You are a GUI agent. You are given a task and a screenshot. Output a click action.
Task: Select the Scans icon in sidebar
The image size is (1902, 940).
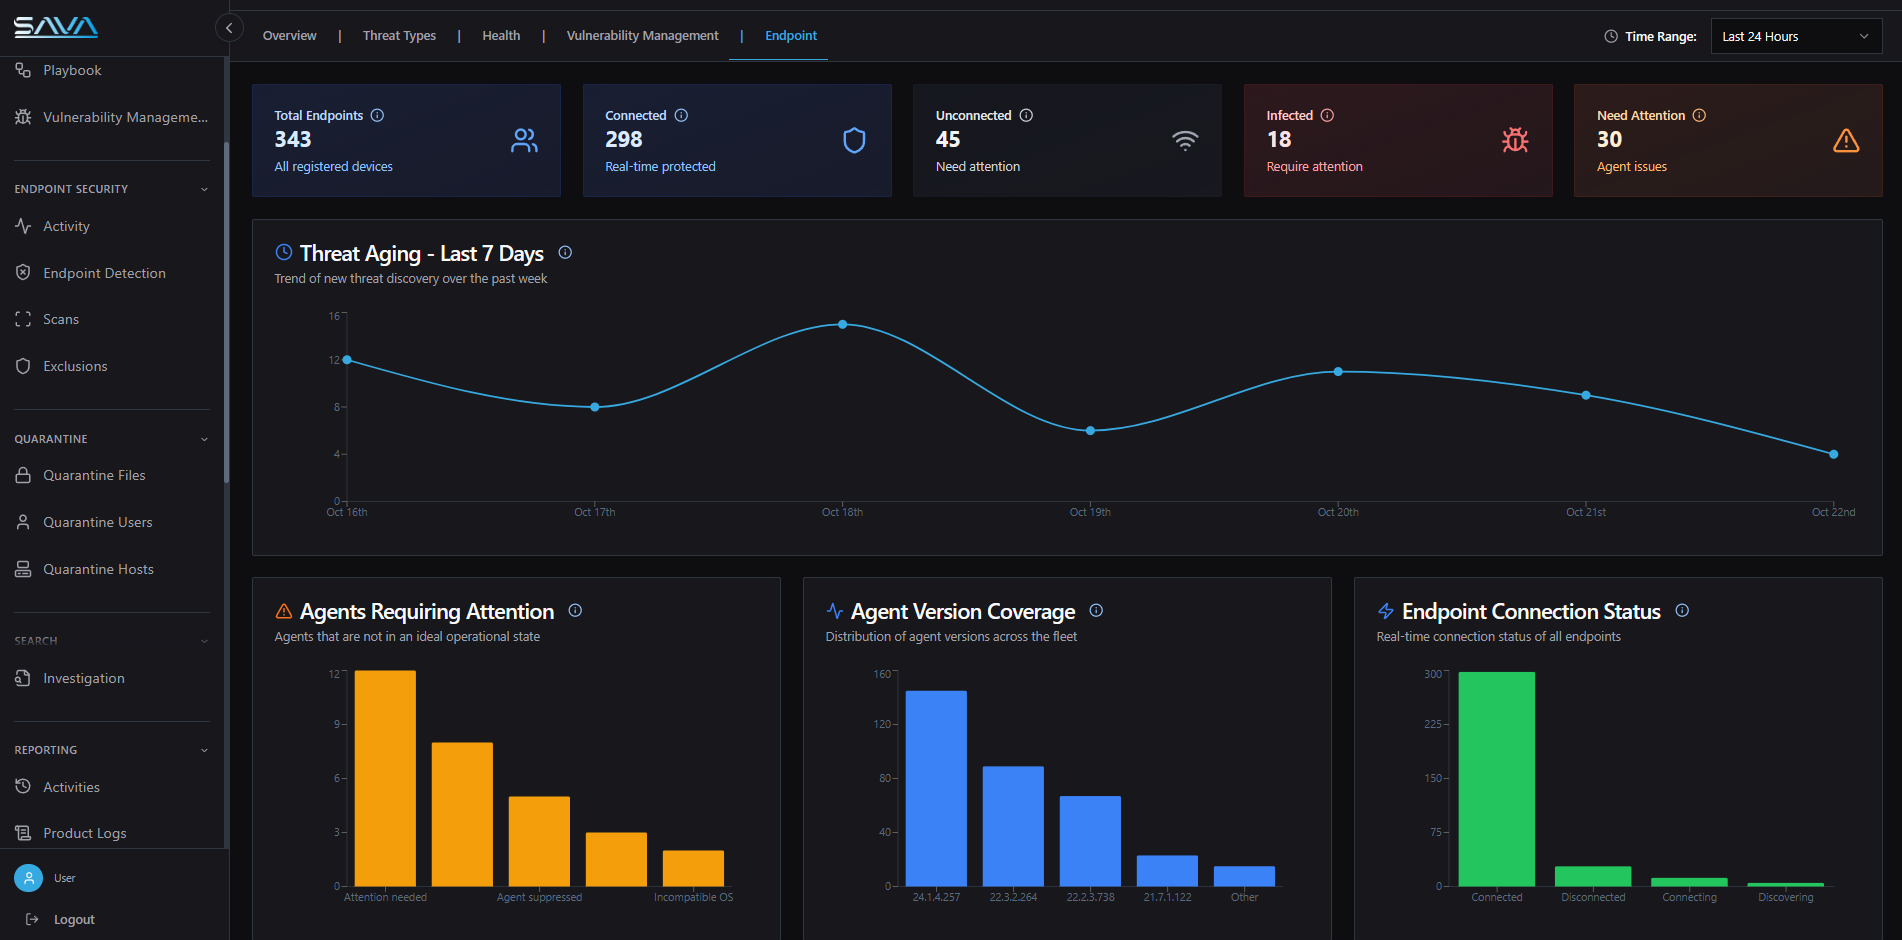pos(23,319)
